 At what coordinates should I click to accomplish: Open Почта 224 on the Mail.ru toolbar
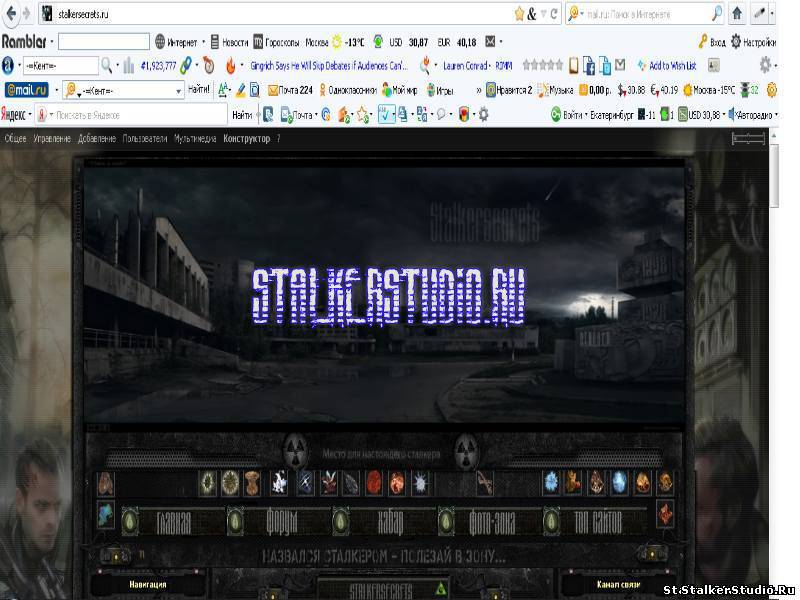[x=290, y=90]
